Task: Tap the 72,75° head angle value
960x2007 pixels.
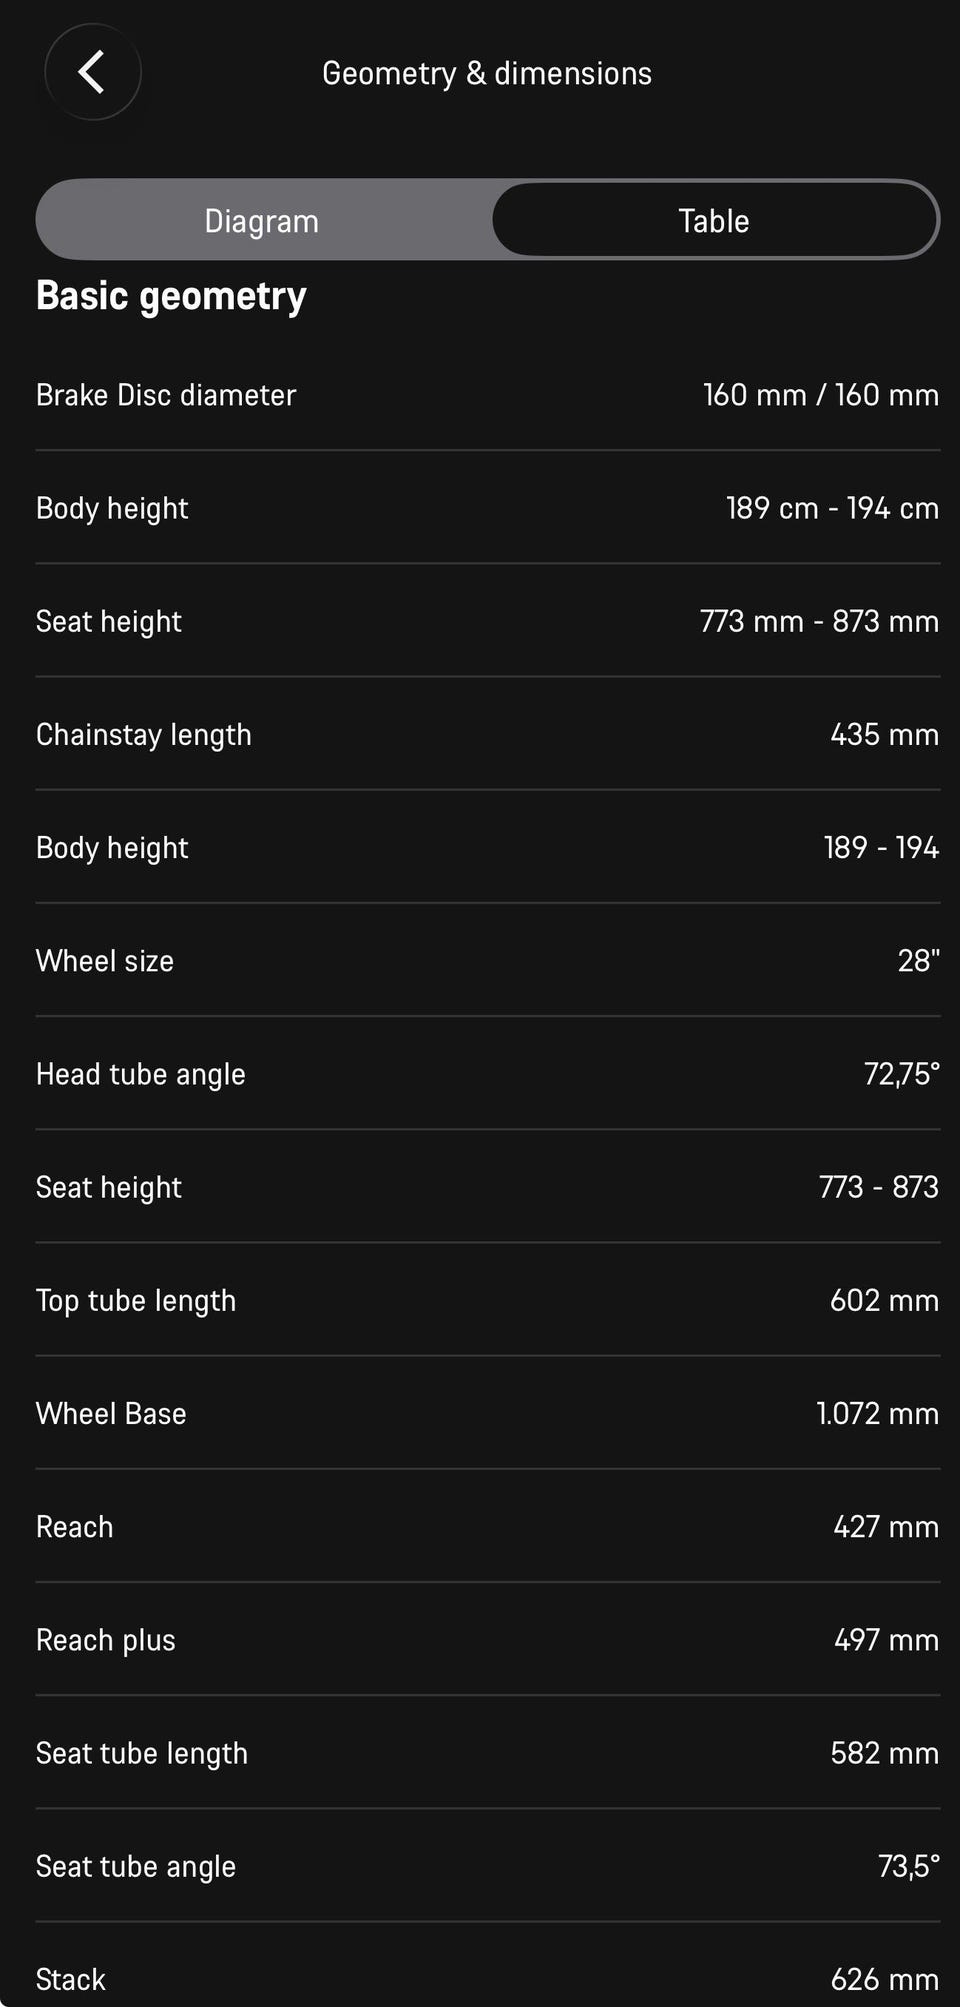Action: [902, 1074]
